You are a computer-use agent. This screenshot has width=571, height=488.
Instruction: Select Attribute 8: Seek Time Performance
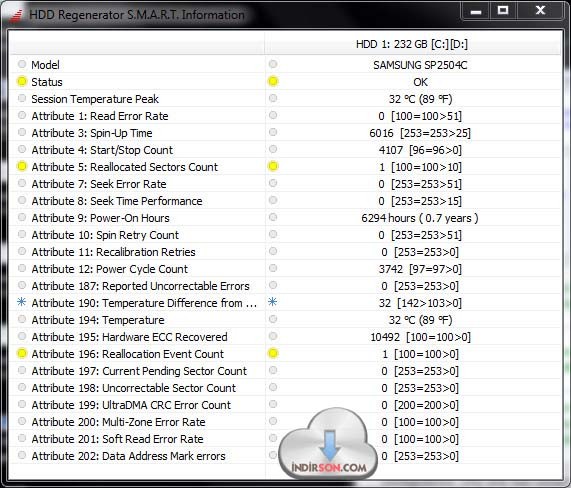(x=117, y=201)
